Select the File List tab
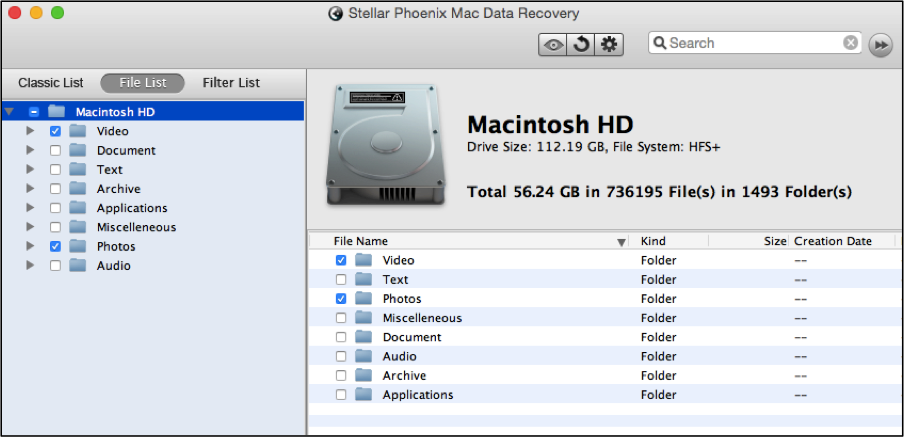Image resolution: width=904 pixels, height=437 pixels. pos(142,83)
